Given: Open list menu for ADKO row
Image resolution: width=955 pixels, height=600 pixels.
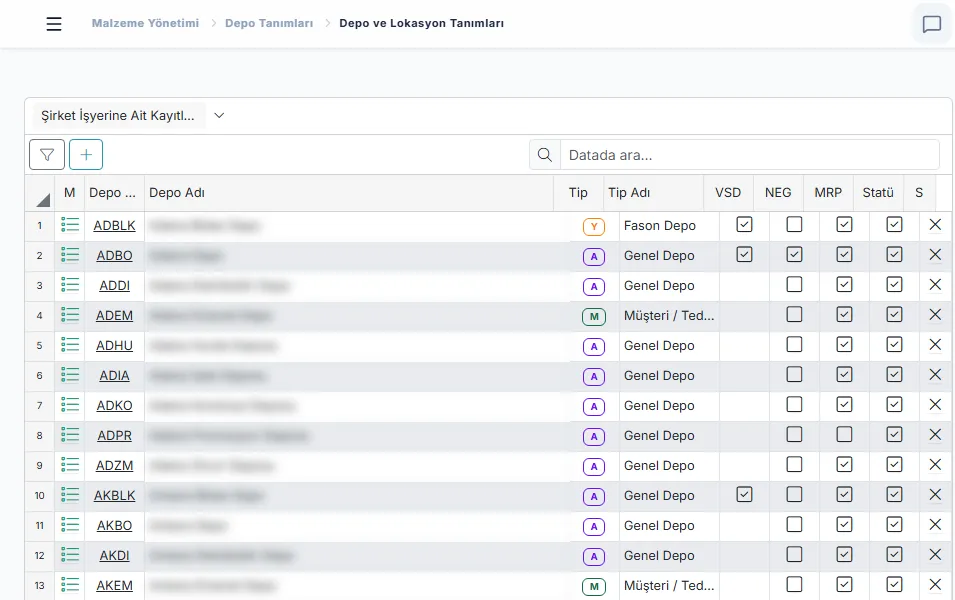Looking at the screenshot, I should pos(70,405).
